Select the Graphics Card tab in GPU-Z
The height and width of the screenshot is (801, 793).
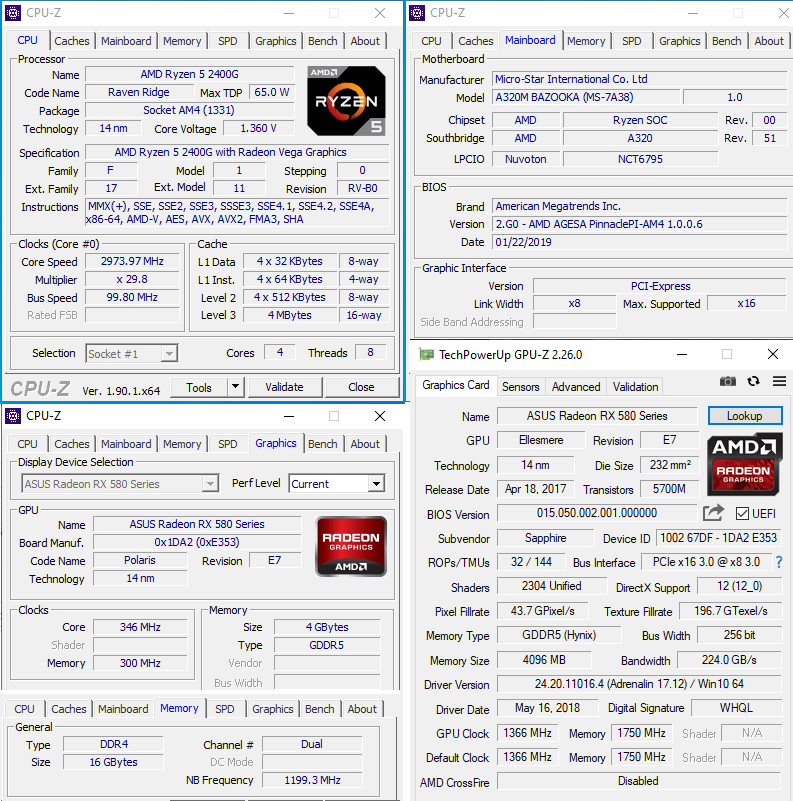click(x=456, y=385)
